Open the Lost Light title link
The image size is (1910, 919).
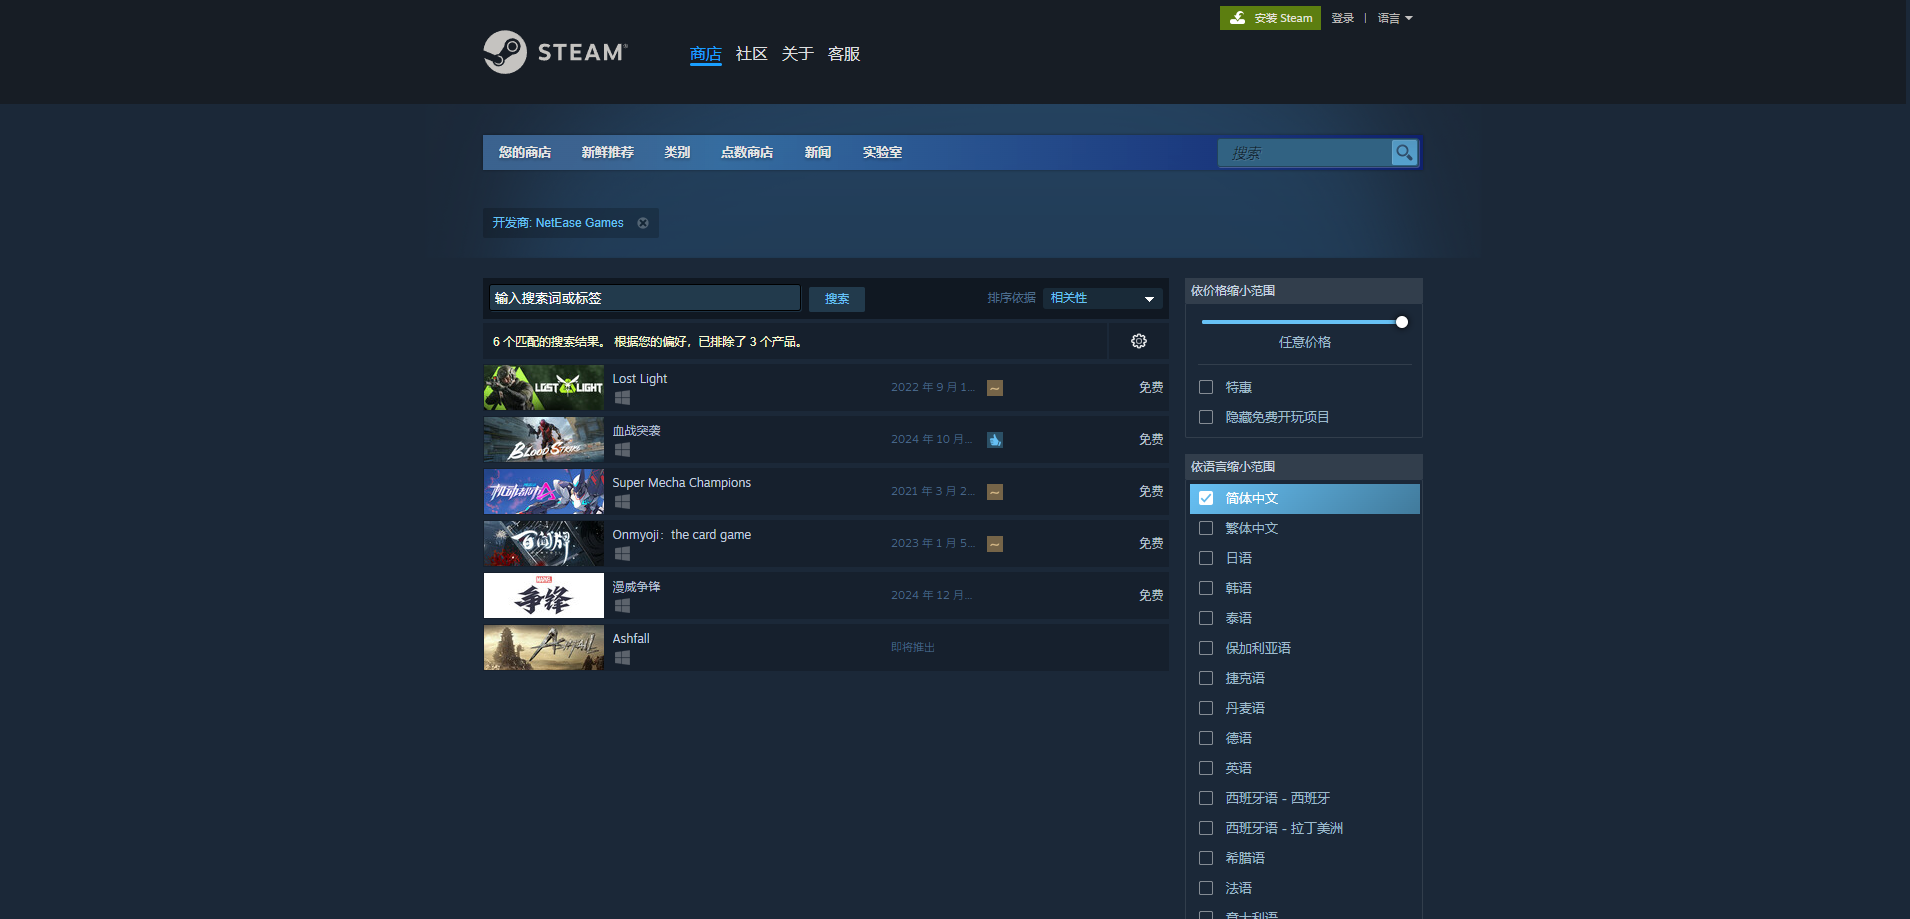pyautogui.click(x=640, y=379)
